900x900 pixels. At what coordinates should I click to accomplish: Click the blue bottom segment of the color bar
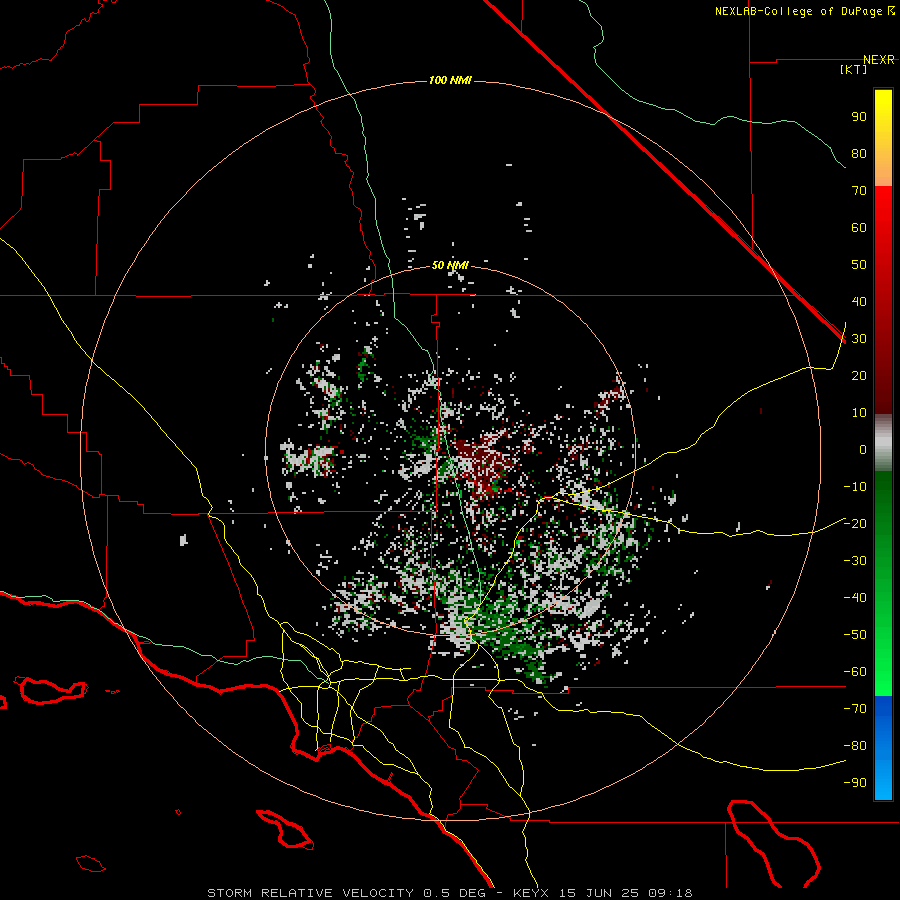883,748
